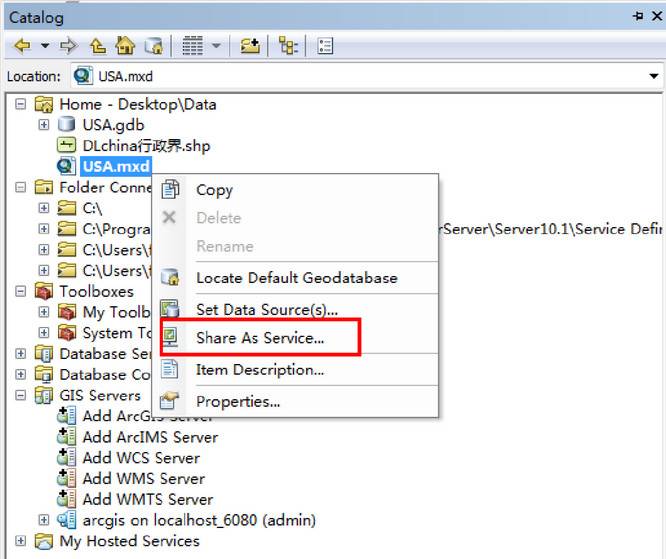This screenshot has width=666, height=559.
Task: Toggle the Catalog tree view icon
Action: tap(288, 45)
